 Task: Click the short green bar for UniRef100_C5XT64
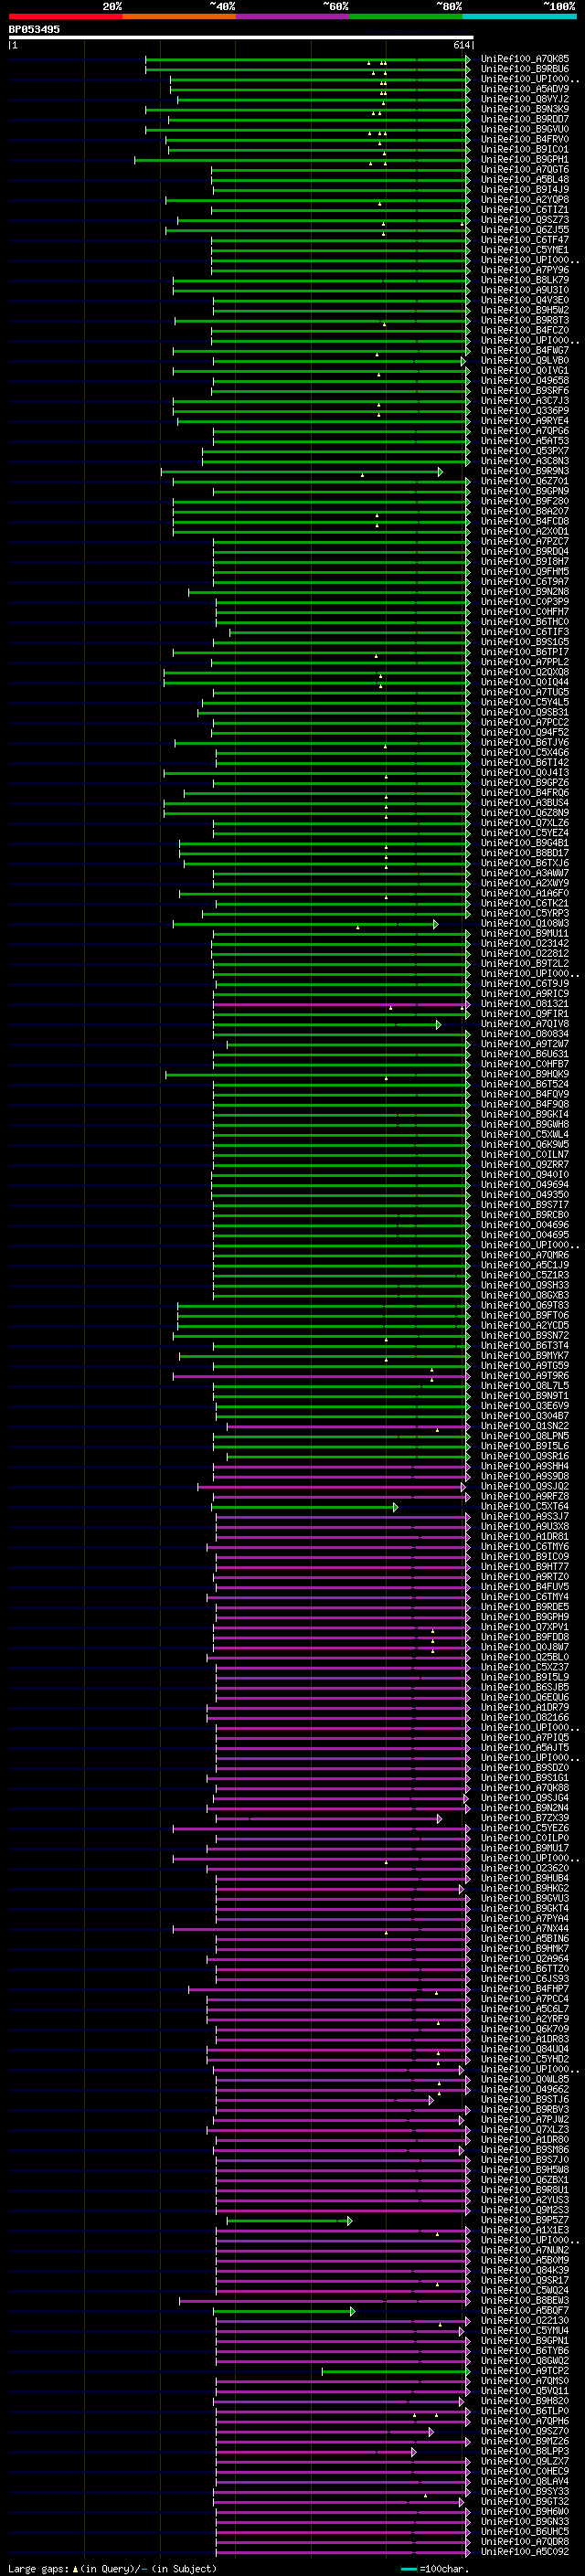tap(305, 1506)
